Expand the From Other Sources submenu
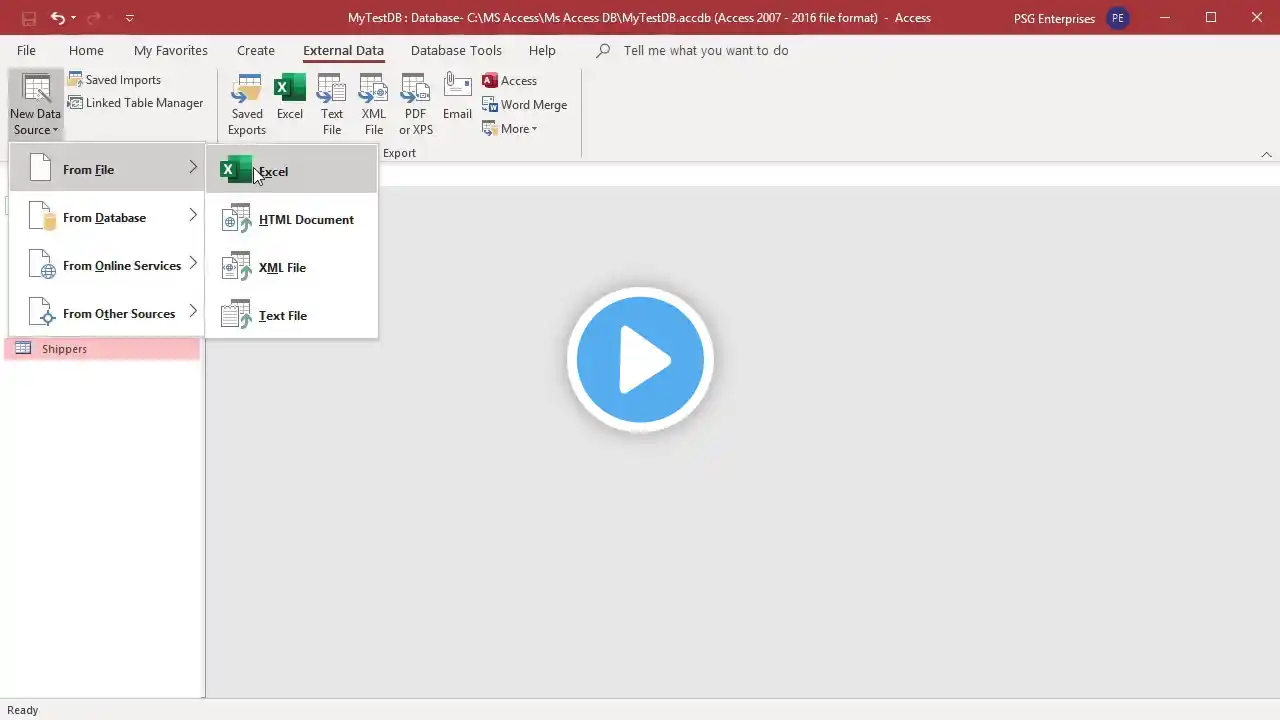 coord(107,313)
